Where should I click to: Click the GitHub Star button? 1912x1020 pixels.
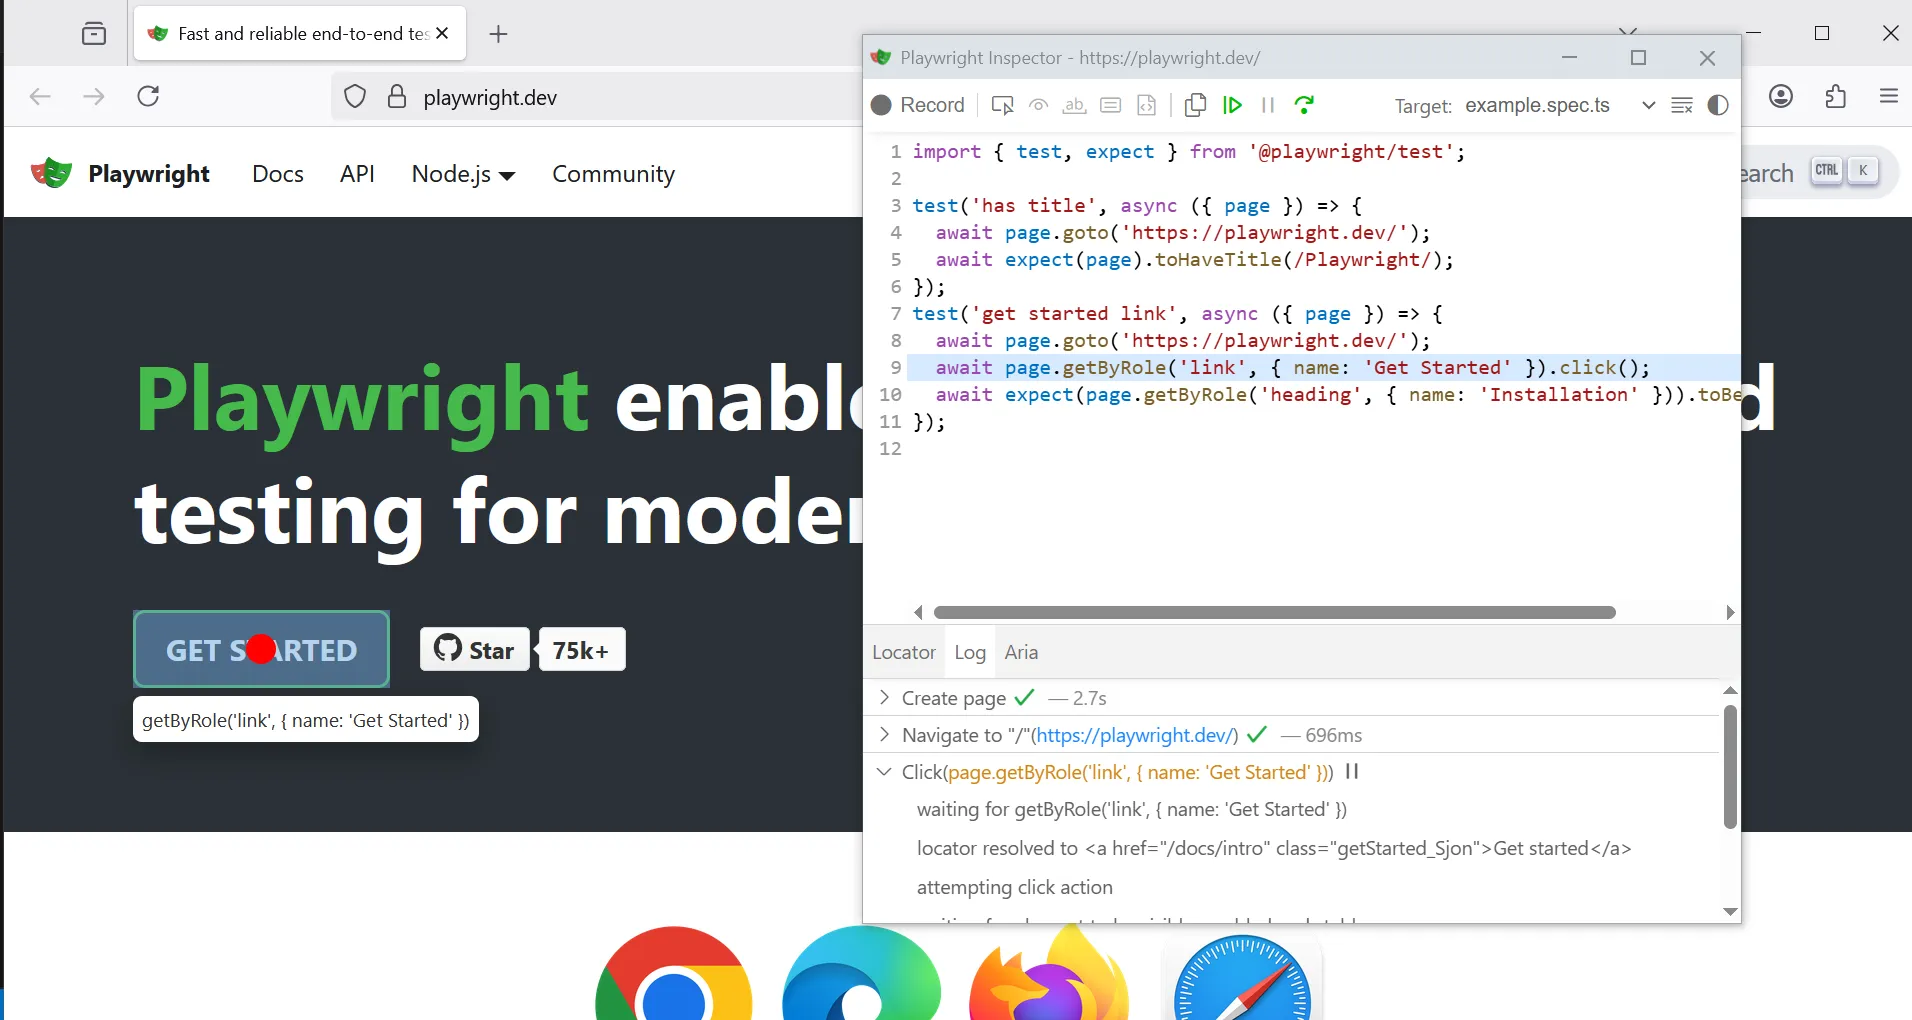(x=474, y=650)
